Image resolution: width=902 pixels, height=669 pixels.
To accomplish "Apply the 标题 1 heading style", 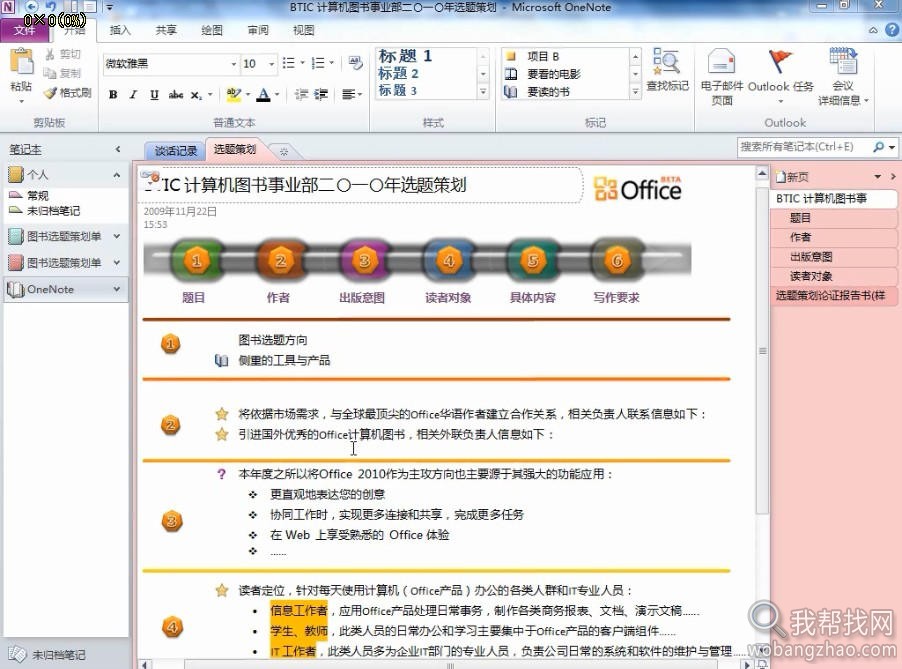I will (405, 56).
